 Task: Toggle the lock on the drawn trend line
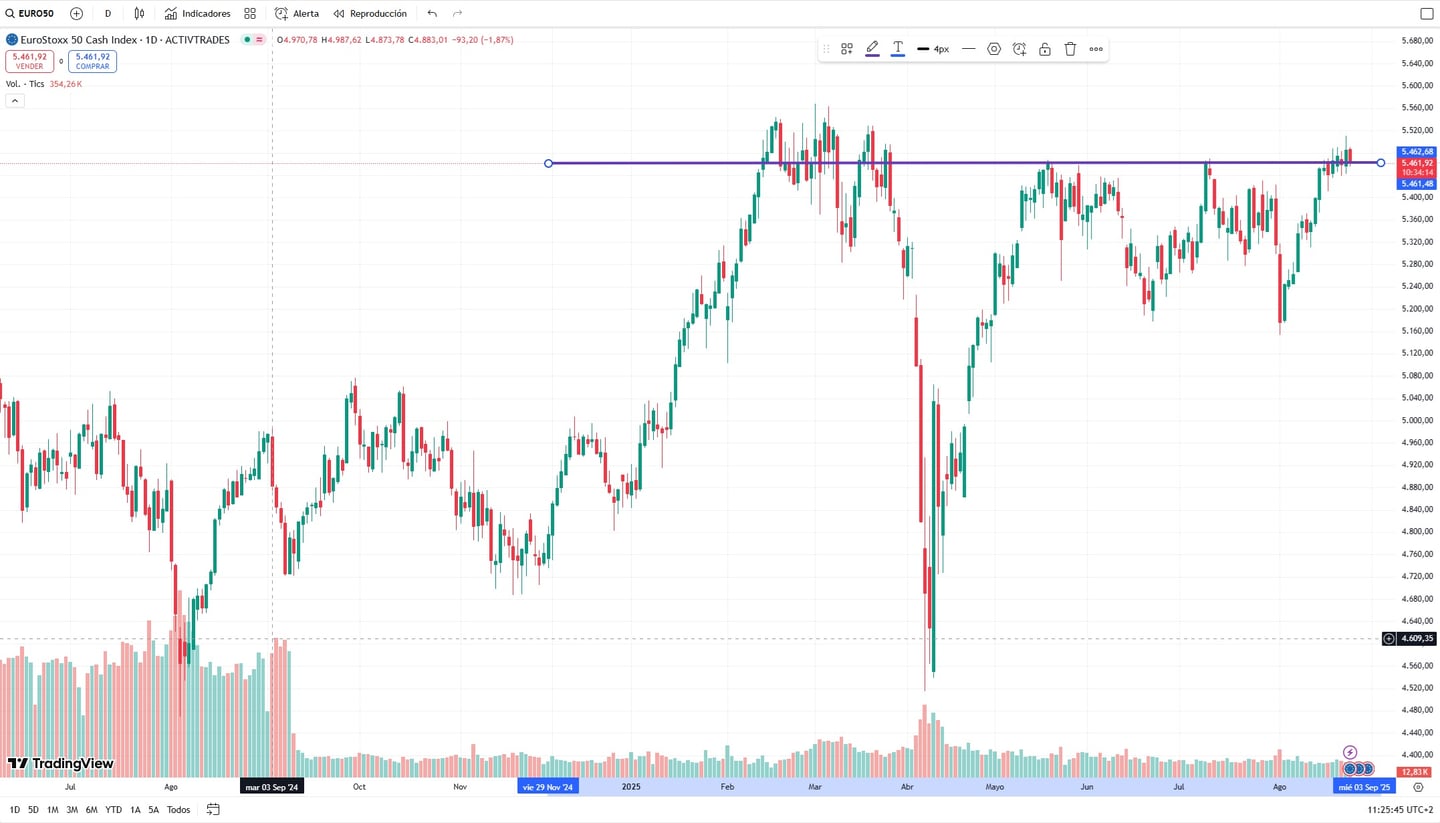coord(1045,48)
